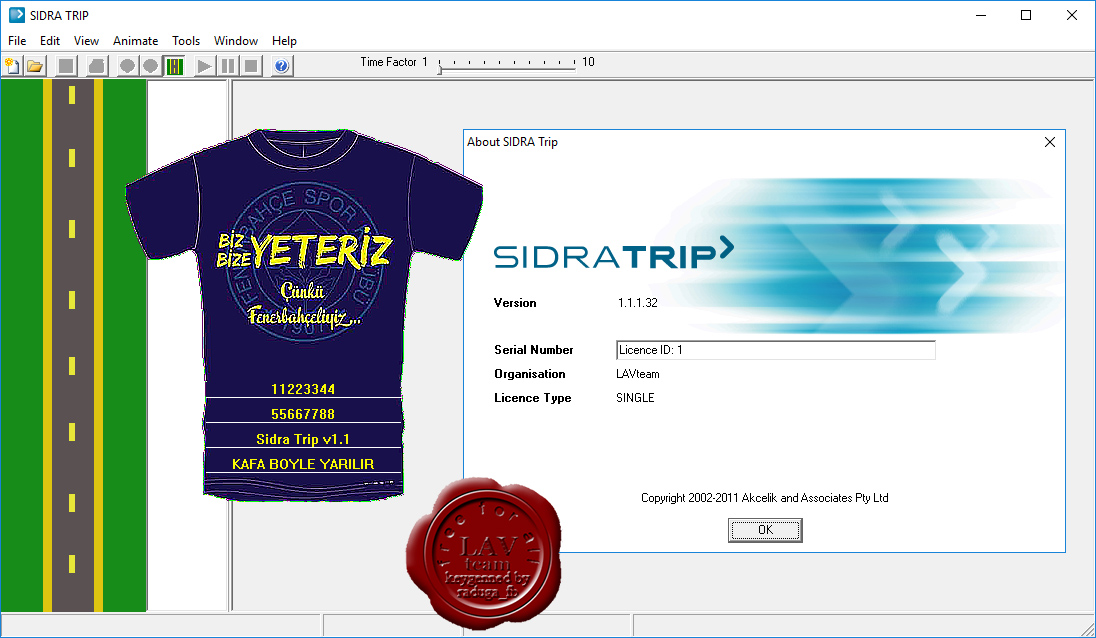
Task: Click the SIDRA TRIP app icon in the title bar
Action: click(x=16, y=15)
